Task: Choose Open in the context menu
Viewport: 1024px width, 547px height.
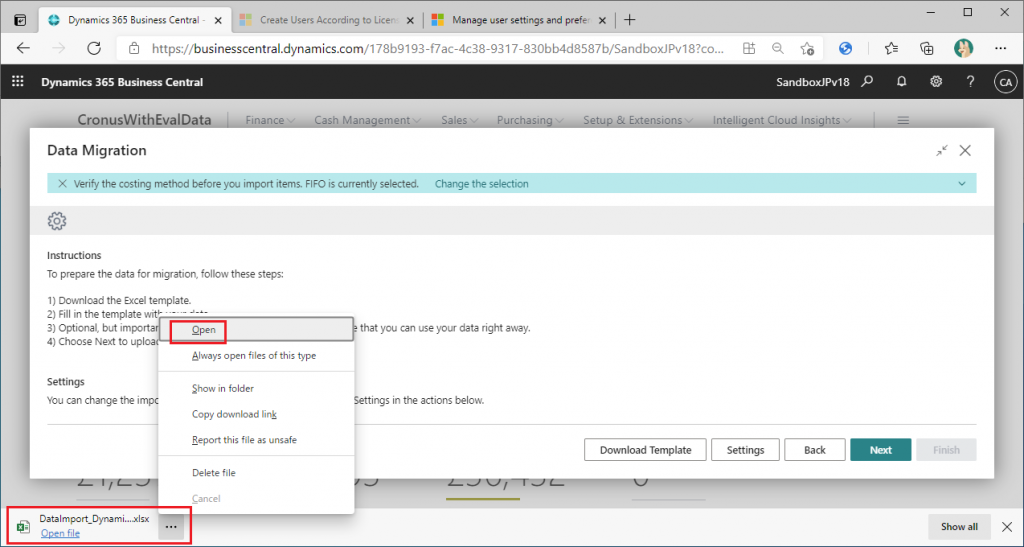Action: click(256, 330)
